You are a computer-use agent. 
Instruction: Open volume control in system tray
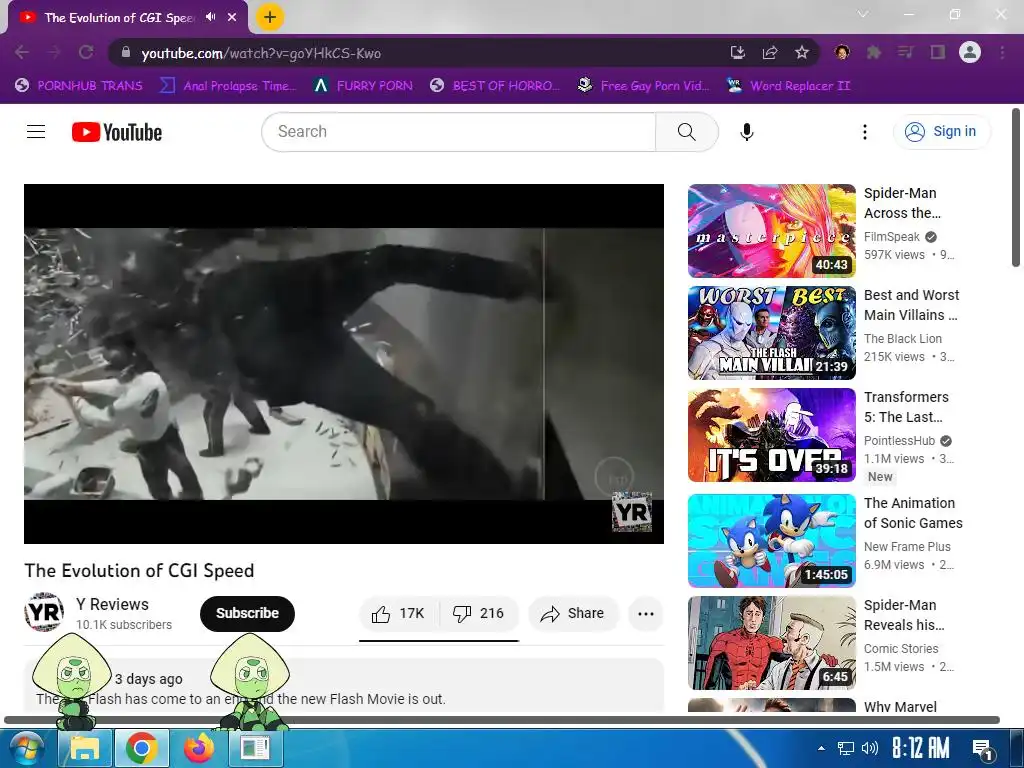click(869, 748)
